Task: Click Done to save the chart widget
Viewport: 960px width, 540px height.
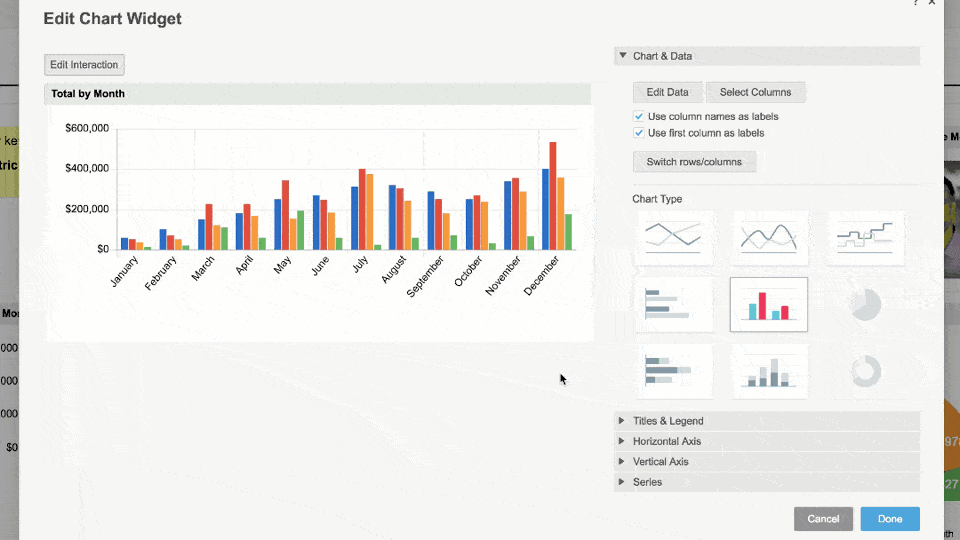Action: click(x=889, y=519)
